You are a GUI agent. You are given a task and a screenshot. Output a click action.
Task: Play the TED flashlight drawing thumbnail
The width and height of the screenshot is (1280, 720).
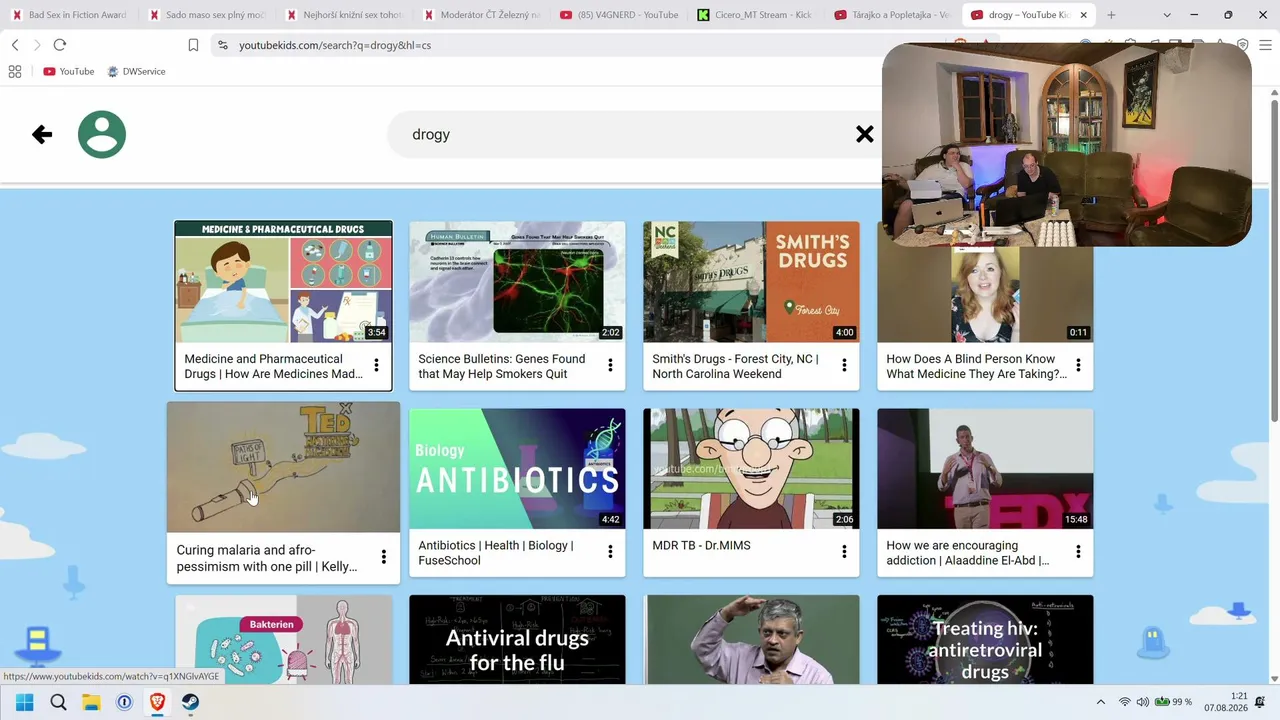point(283,467)
